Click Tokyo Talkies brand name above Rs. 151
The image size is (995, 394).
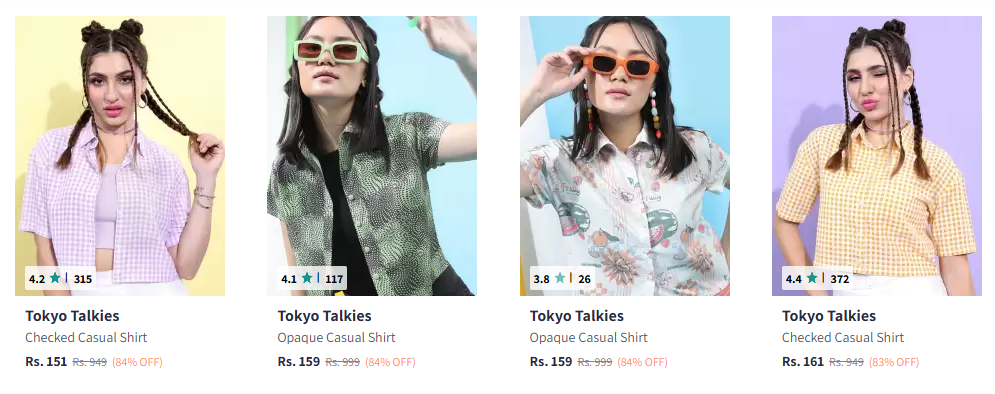pos(72,316)
